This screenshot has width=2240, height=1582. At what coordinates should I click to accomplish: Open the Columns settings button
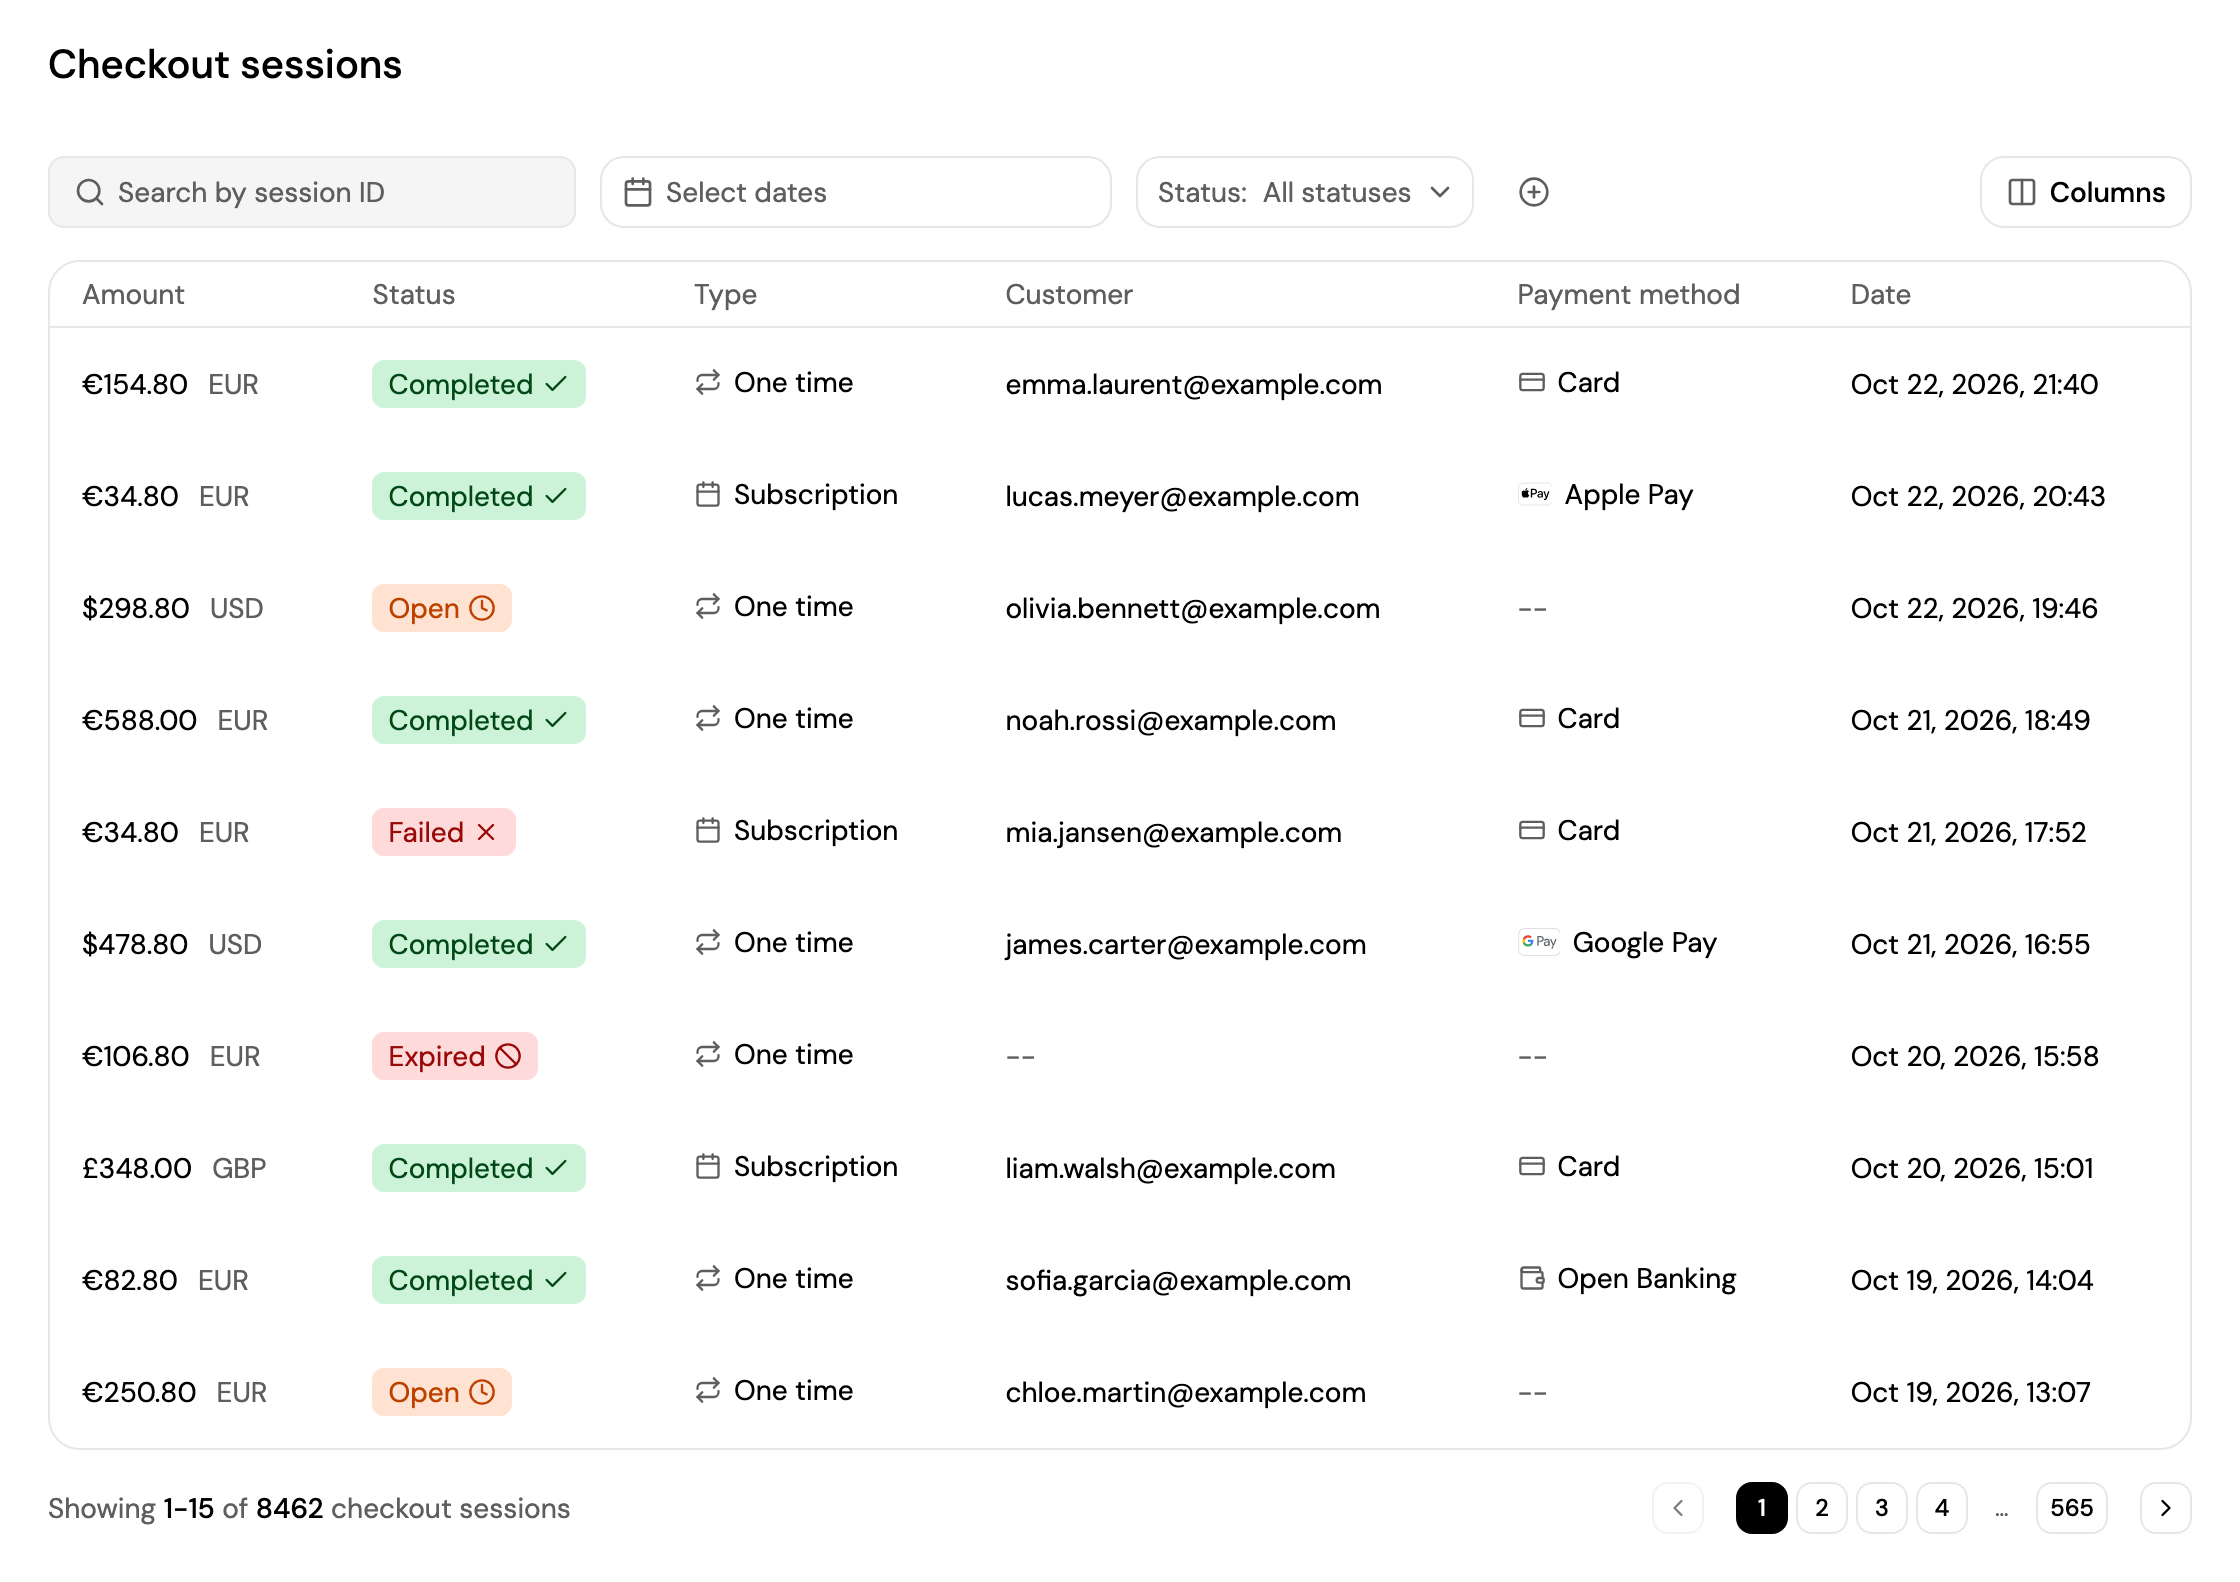(x=2085, y=192)
